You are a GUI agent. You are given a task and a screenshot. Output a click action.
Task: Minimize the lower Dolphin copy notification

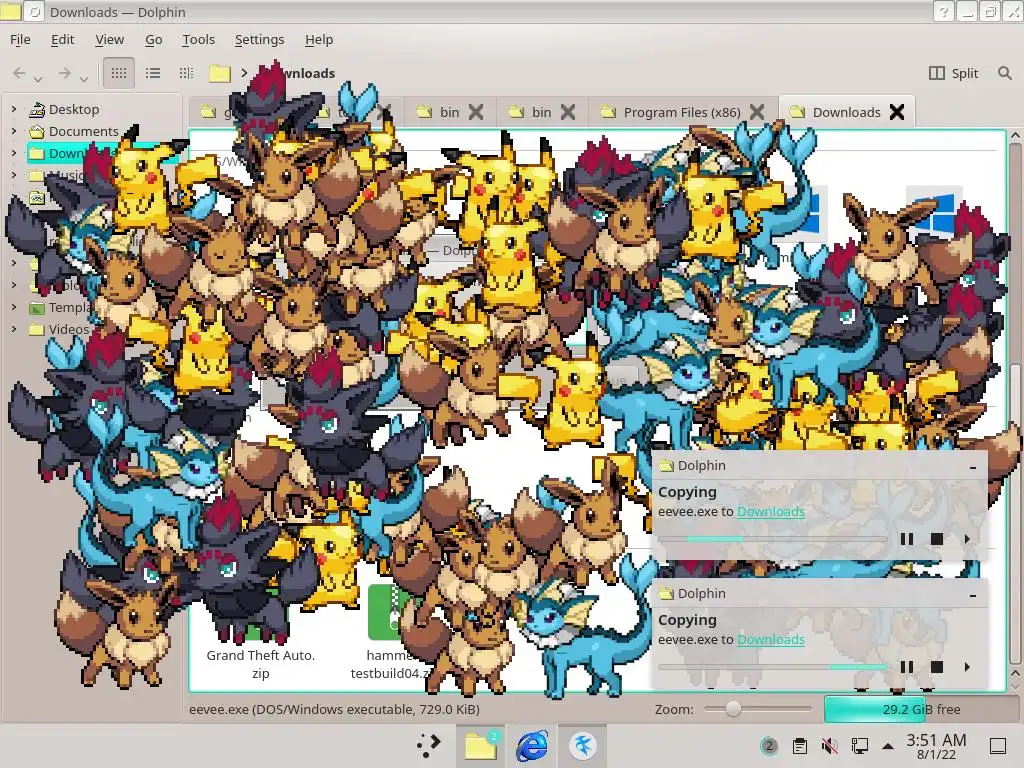pyautogui.click(x=973, y=595)
